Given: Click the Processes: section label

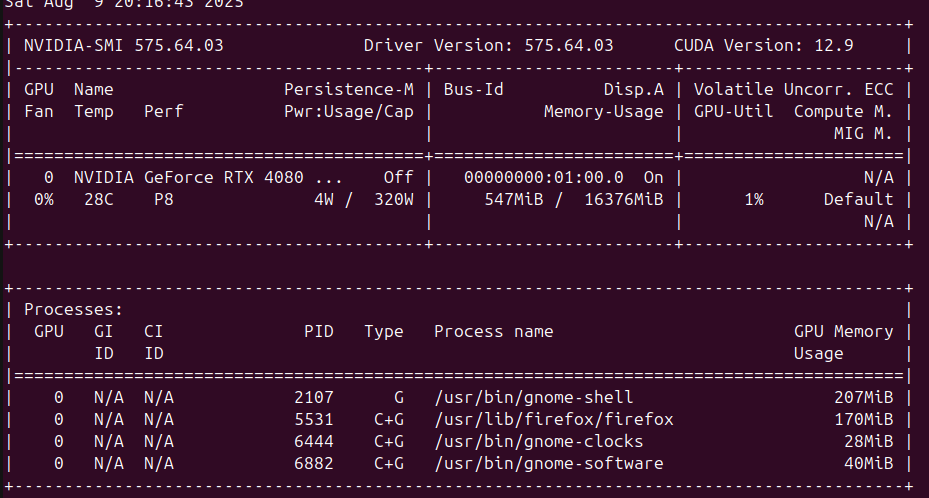Looking at the screenshot, I should [73, 310].
